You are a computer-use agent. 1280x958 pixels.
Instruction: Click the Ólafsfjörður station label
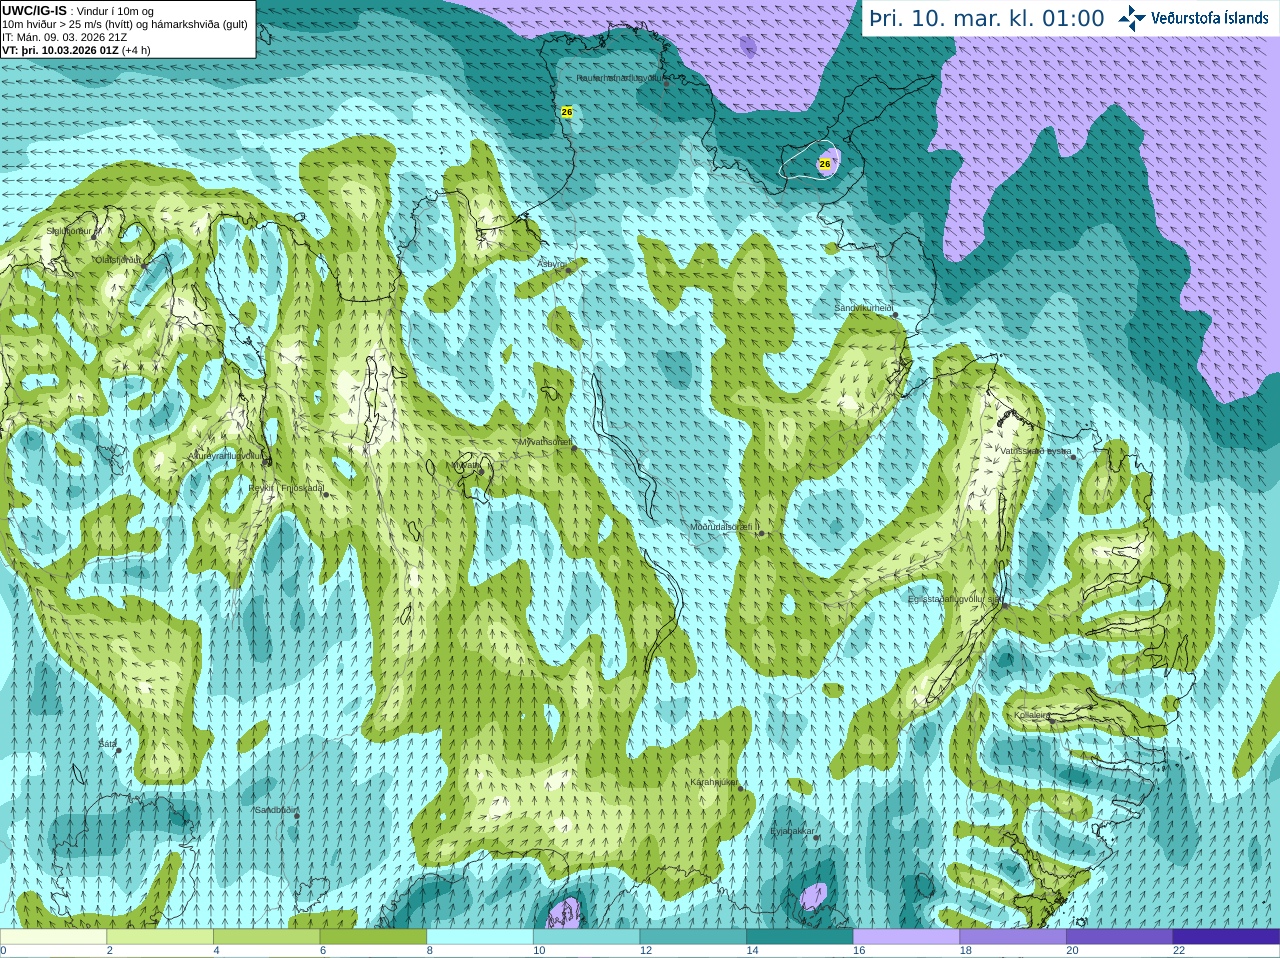(118, 259)
